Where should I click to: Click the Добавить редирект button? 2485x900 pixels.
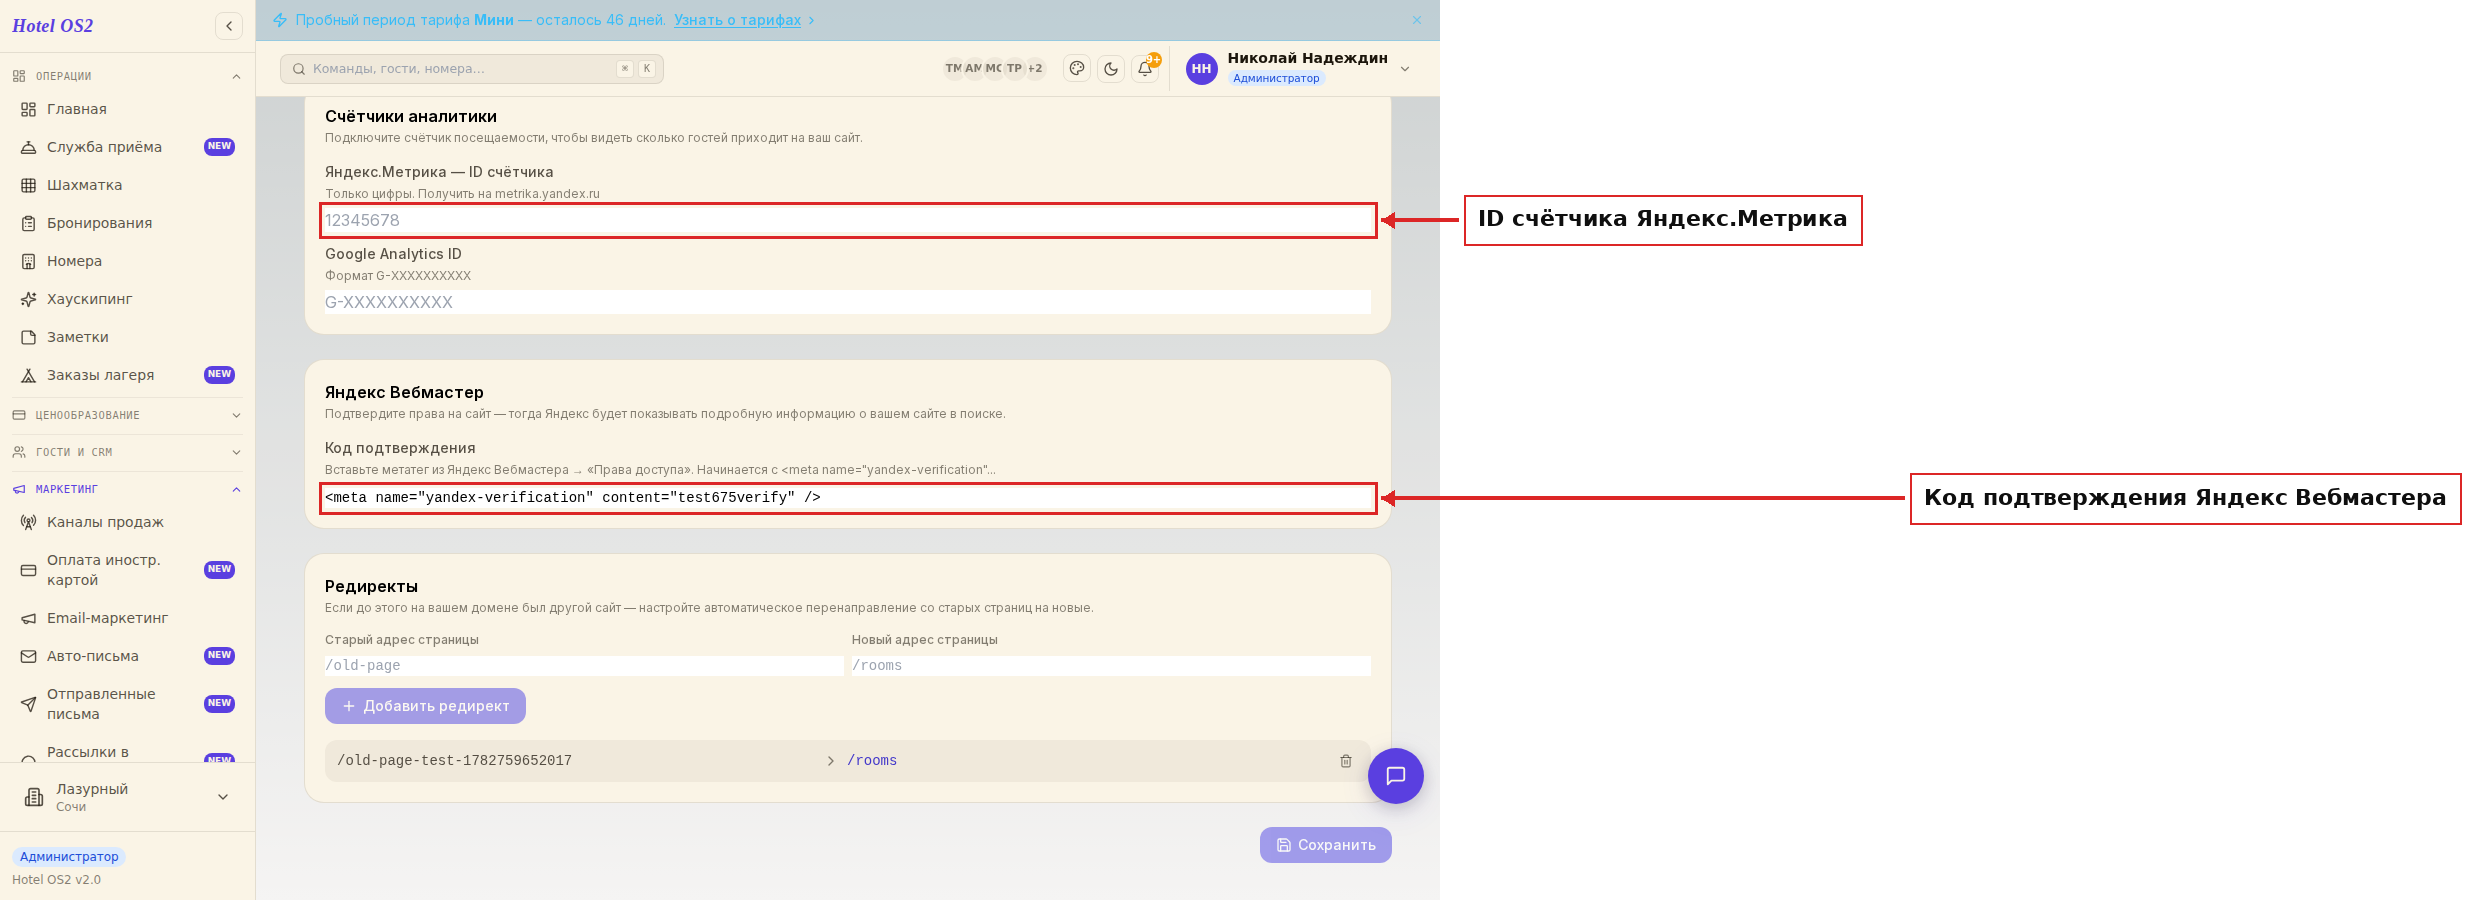[x=425, y=706]
